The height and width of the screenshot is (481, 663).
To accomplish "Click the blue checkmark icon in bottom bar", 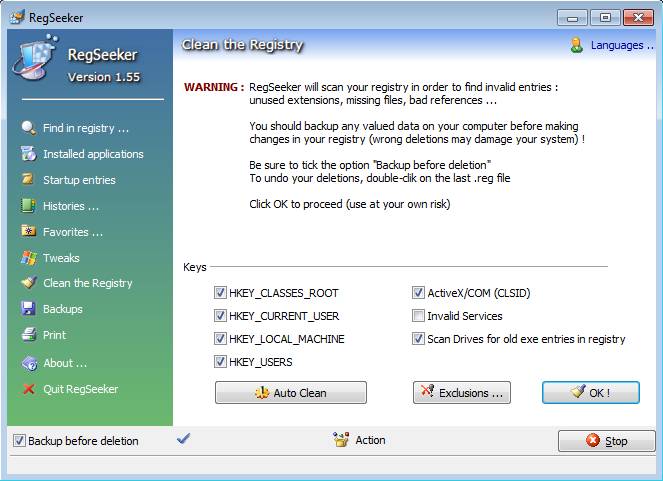I will [x=184, y=439].
